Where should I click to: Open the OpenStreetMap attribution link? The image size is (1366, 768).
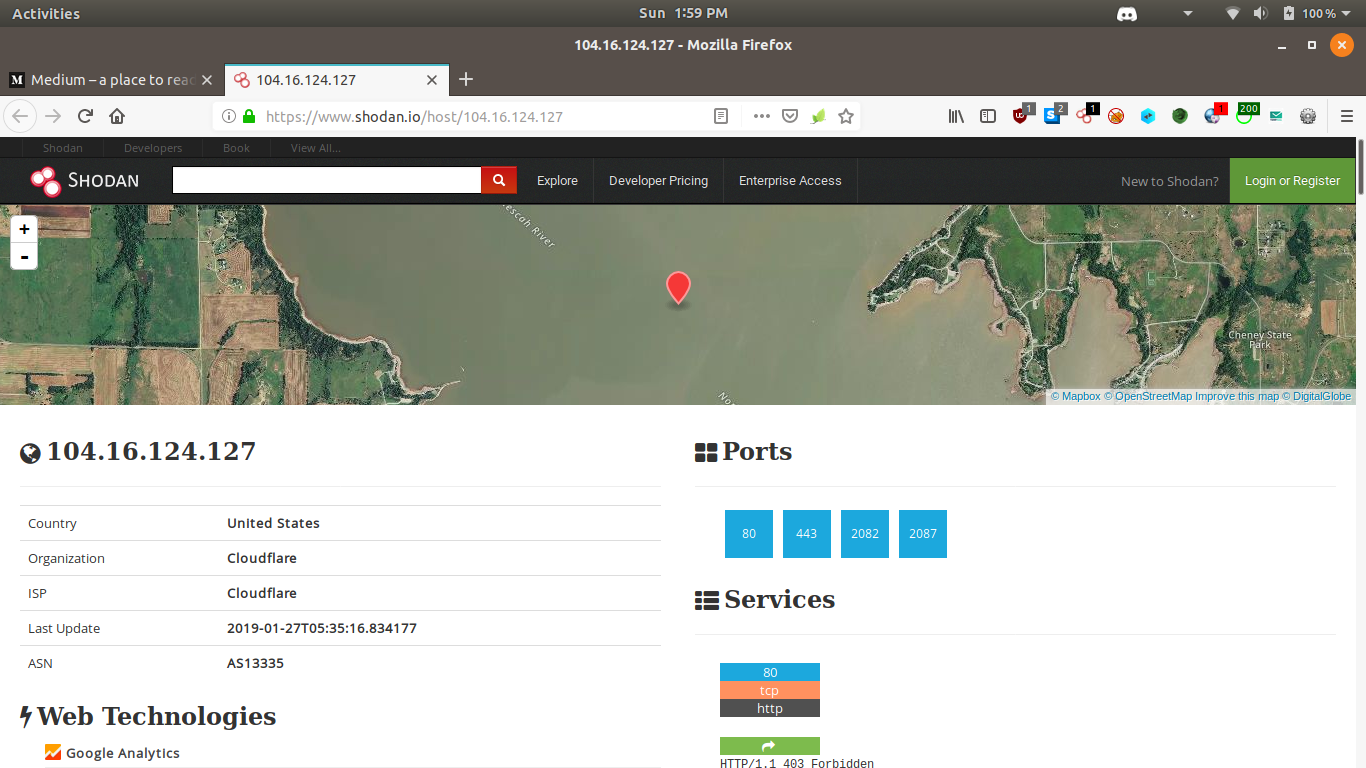point(1148,397)
